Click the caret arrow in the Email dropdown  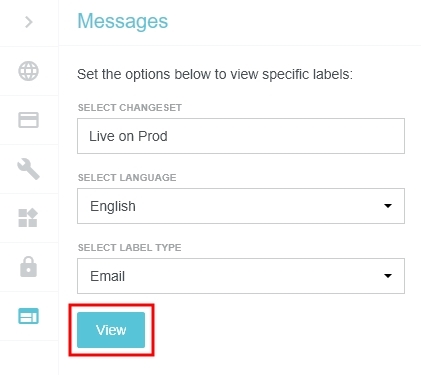(x=388, y=276)
